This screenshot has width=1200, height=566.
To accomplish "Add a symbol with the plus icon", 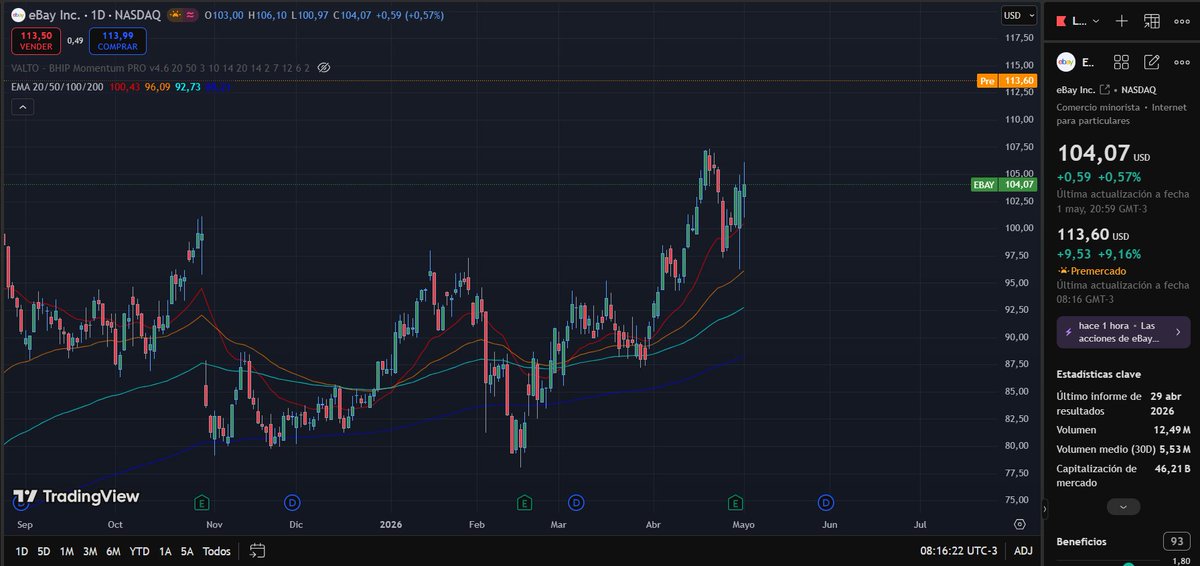I will tap(1122, 21).
